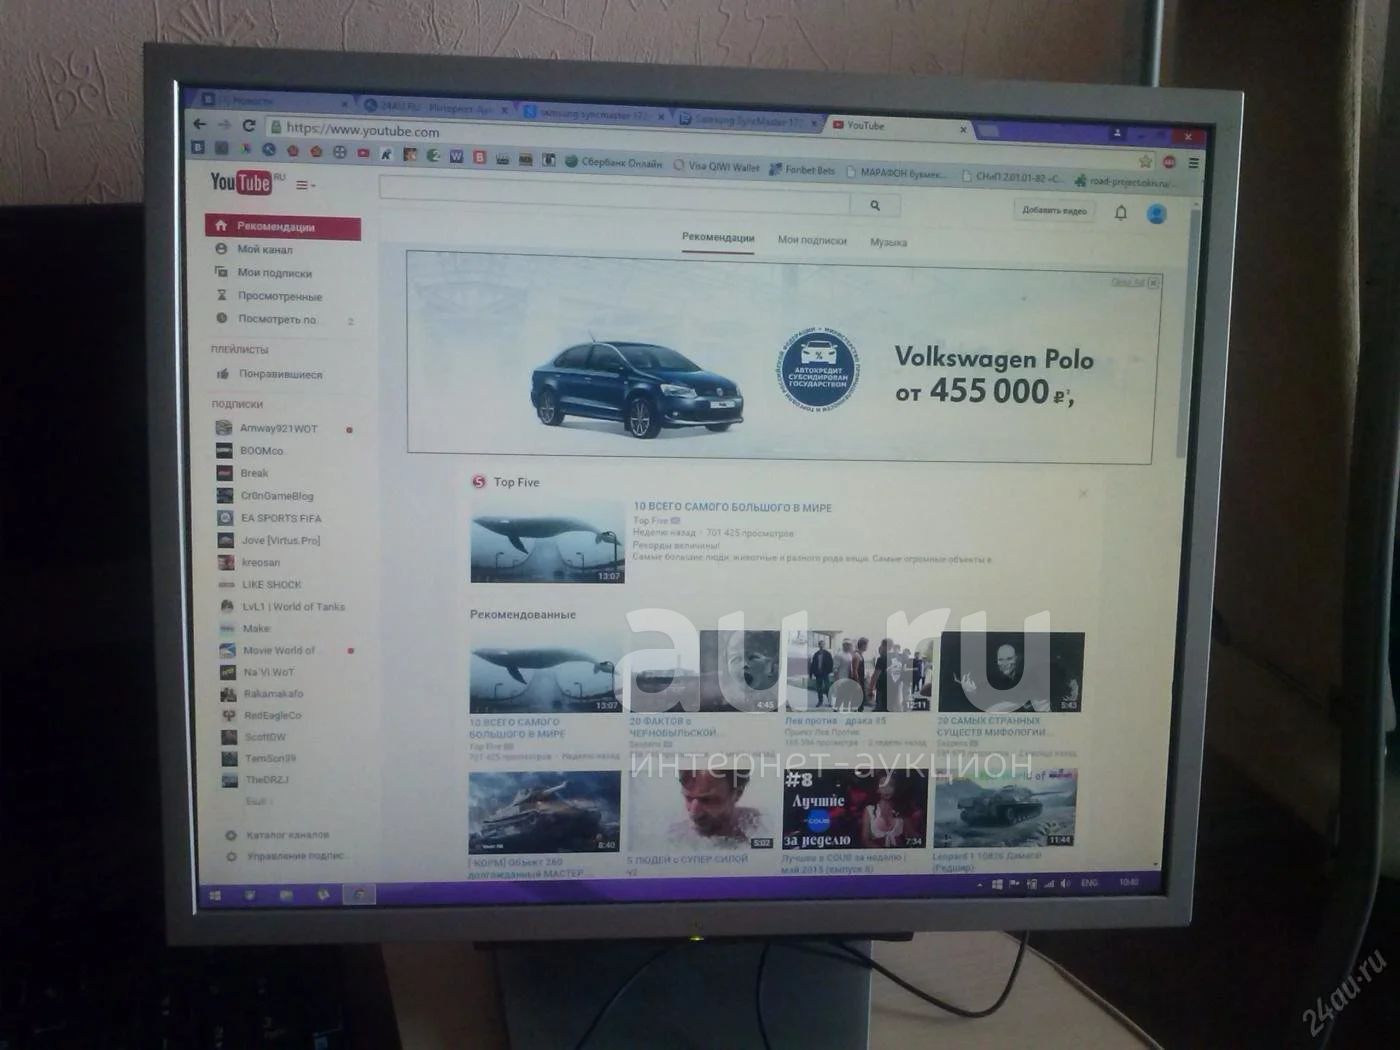
Task: Open the Лучшее в COUB #8 video thumbnail
Action: point(854,810)
